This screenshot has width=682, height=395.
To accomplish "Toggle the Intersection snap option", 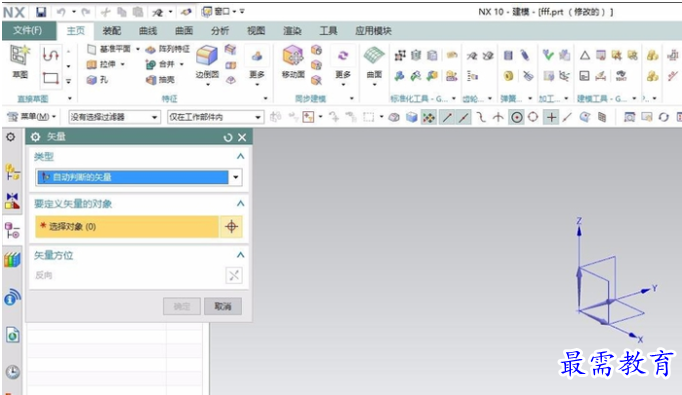I will tap(498, 117).
